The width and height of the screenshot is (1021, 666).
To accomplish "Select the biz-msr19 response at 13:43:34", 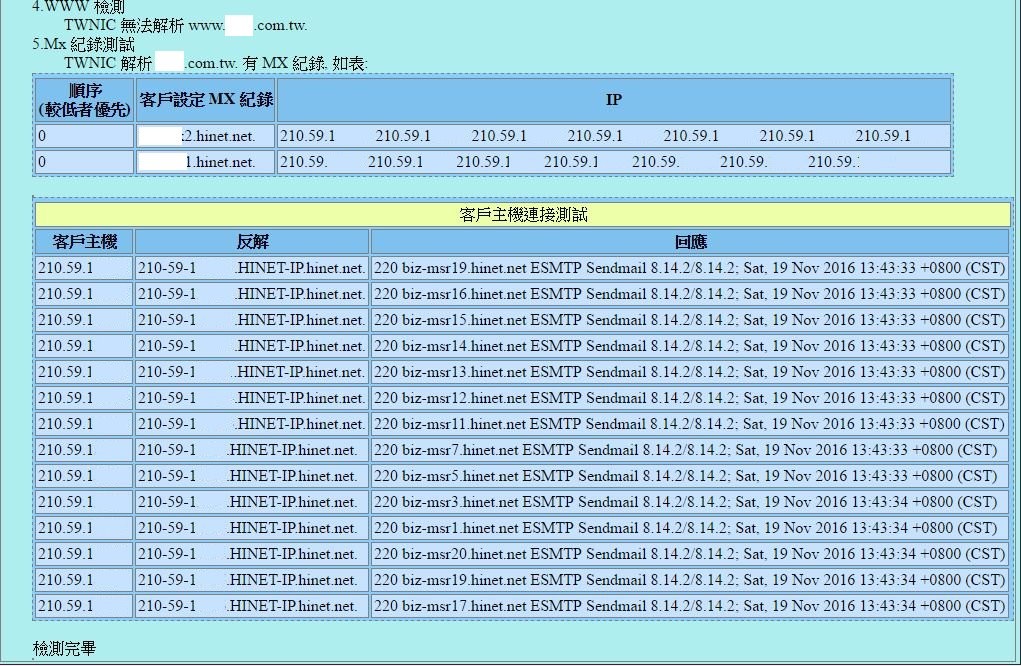I will click(x=690, y=580).
